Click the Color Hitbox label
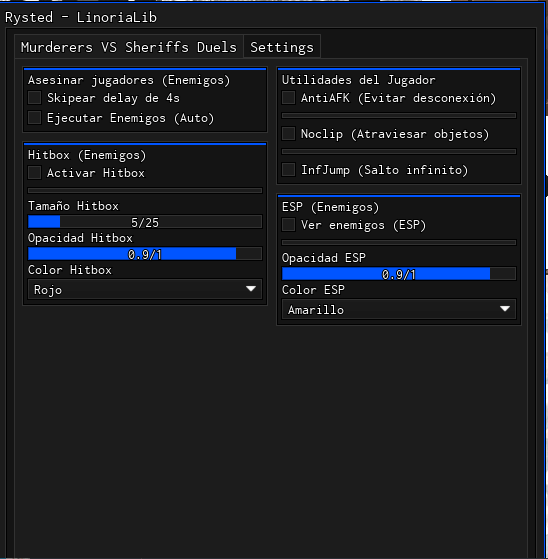Screen dimensions: 548x559 70,270
